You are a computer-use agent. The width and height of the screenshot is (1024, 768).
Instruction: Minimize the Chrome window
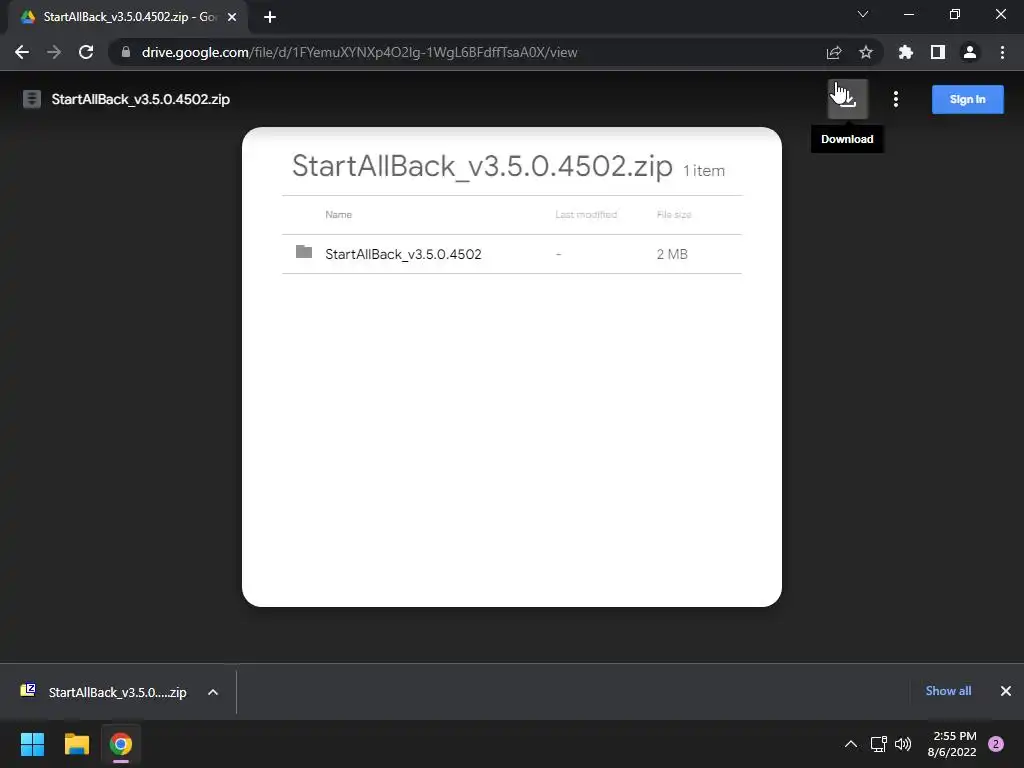(x=909, y=14)
